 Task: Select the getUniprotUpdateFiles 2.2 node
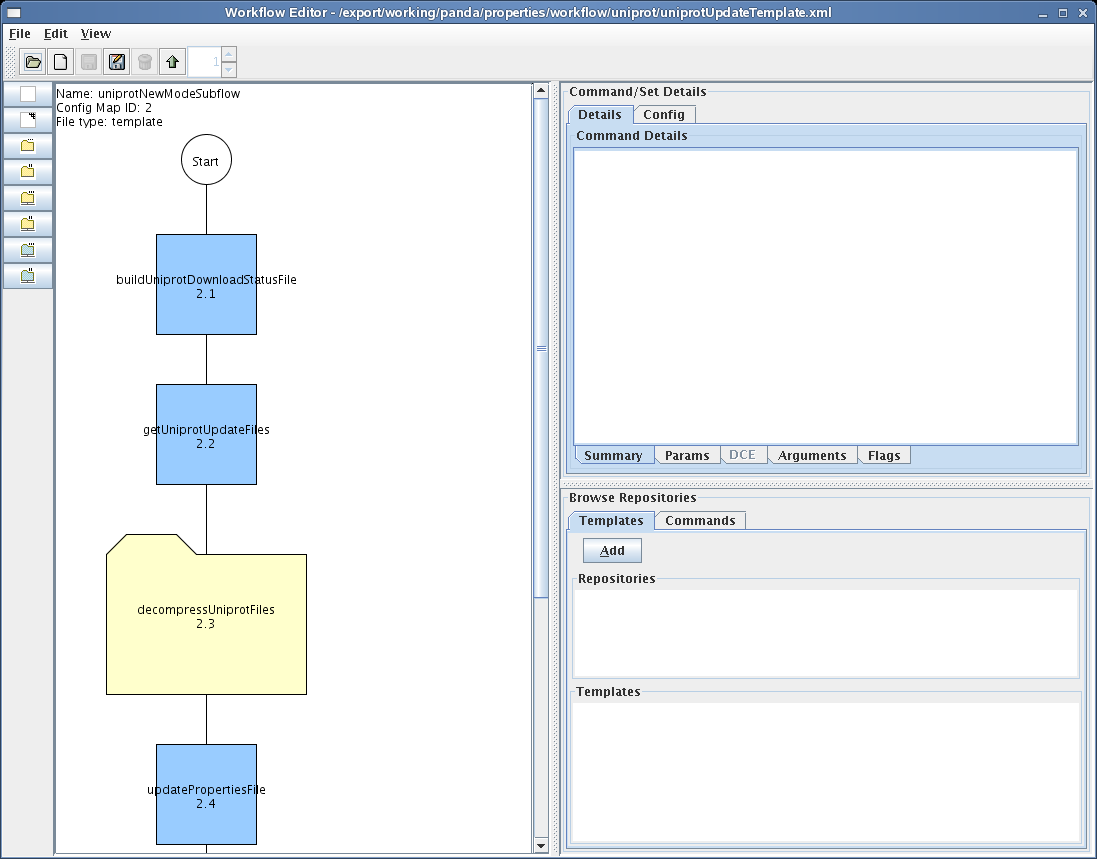point(206,434)
